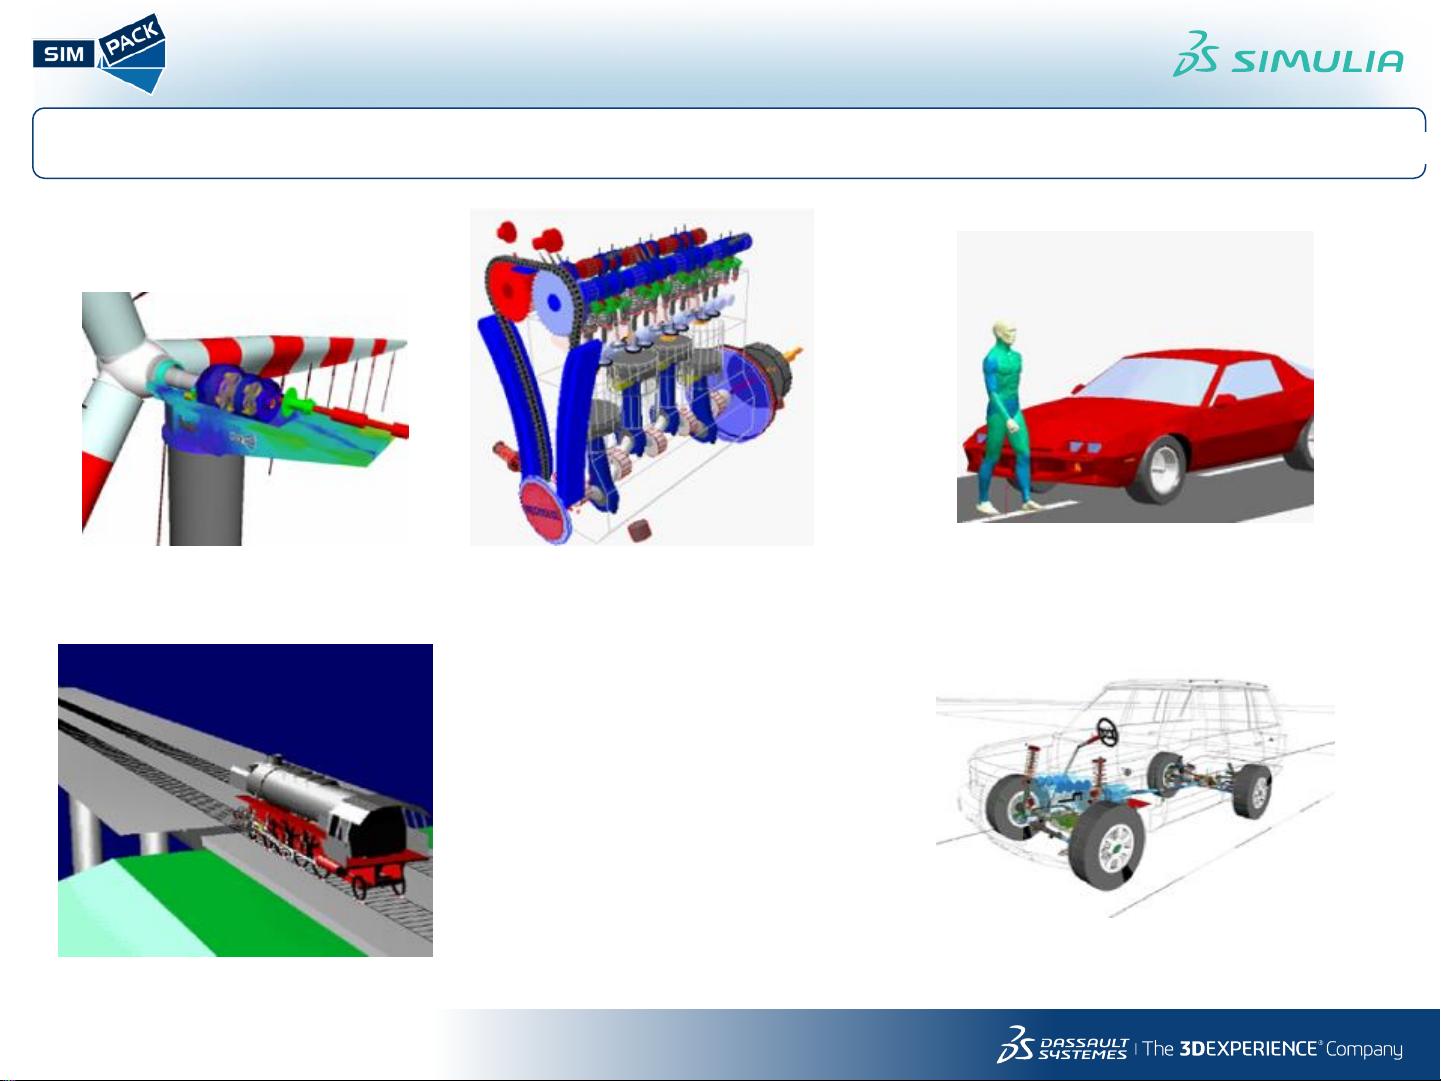The image size is (1441, 1081).
Task: Click the SUV's front tire nearest the viewer
Action: [x=1106, y=846]
